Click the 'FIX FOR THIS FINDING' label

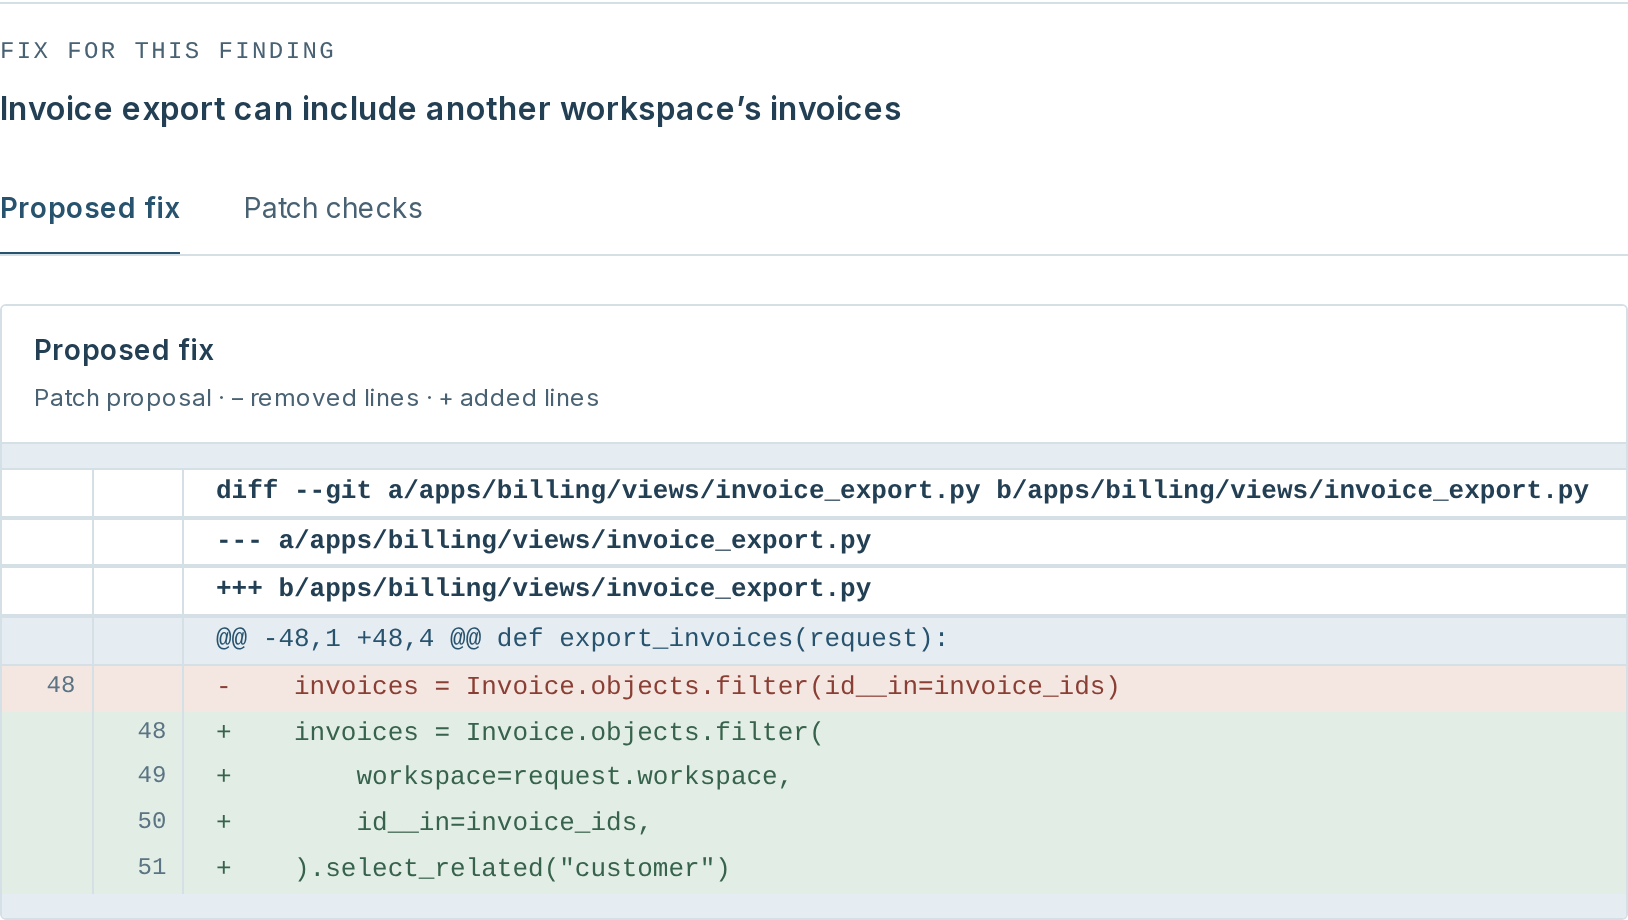[x=167, y=51]
